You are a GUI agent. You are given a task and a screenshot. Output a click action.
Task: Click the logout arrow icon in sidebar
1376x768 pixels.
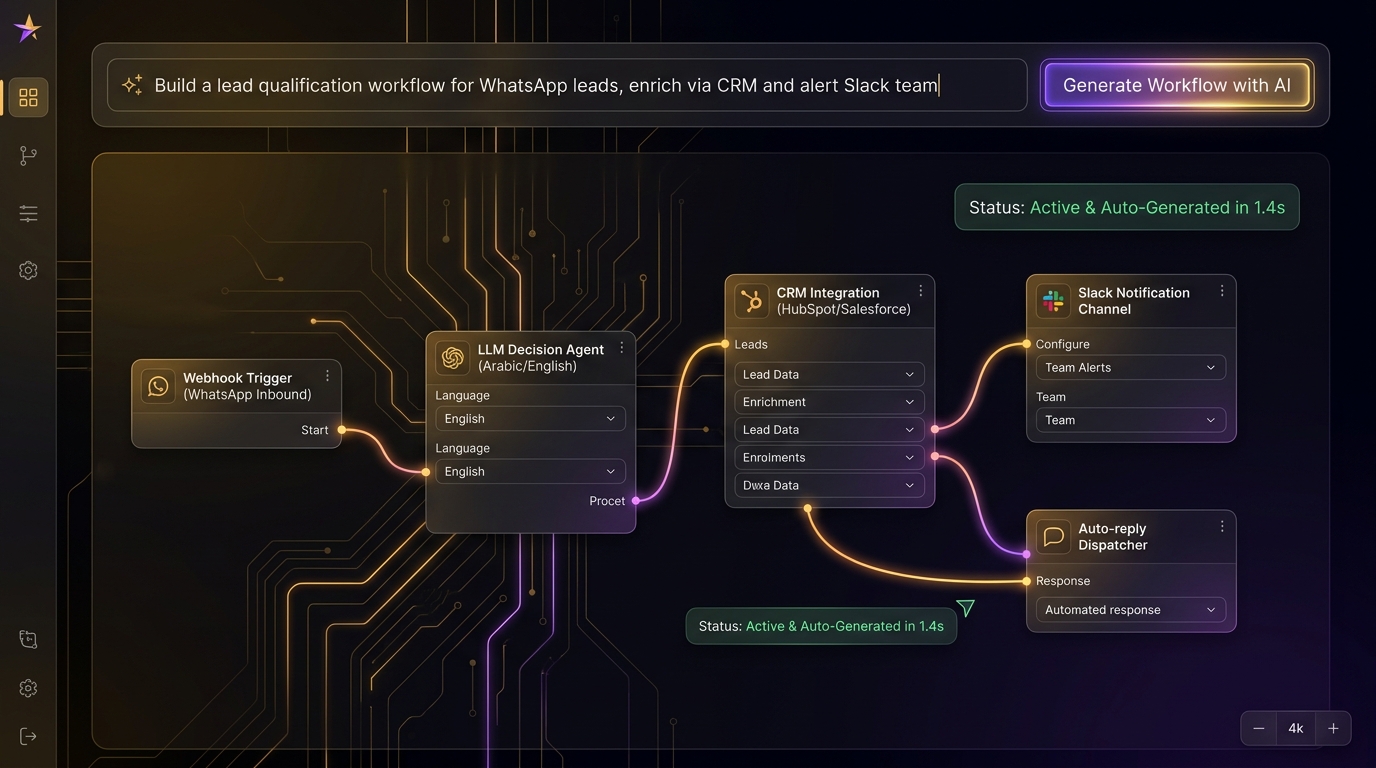(x=28, y=736)
